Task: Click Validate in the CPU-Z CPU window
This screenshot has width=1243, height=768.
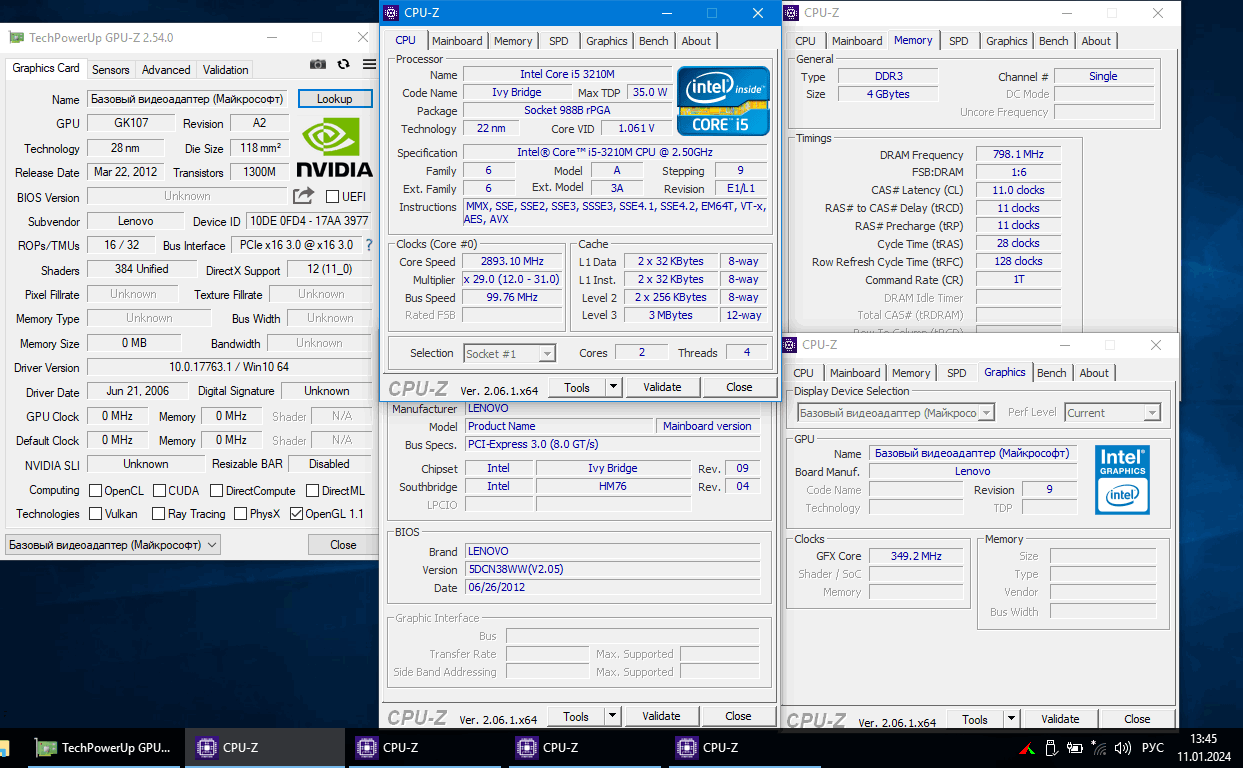Action: tap(662, 387)
